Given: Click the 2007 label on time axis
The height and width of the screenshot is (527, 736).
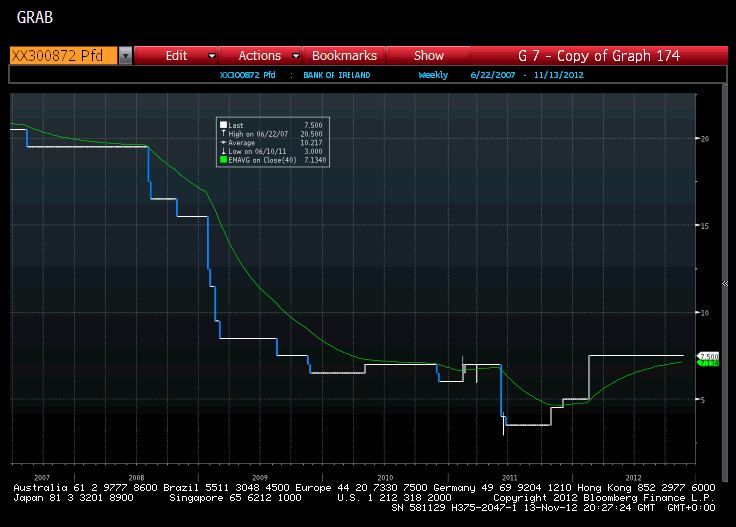Looking at the screenshot, I should click(42, 478).
